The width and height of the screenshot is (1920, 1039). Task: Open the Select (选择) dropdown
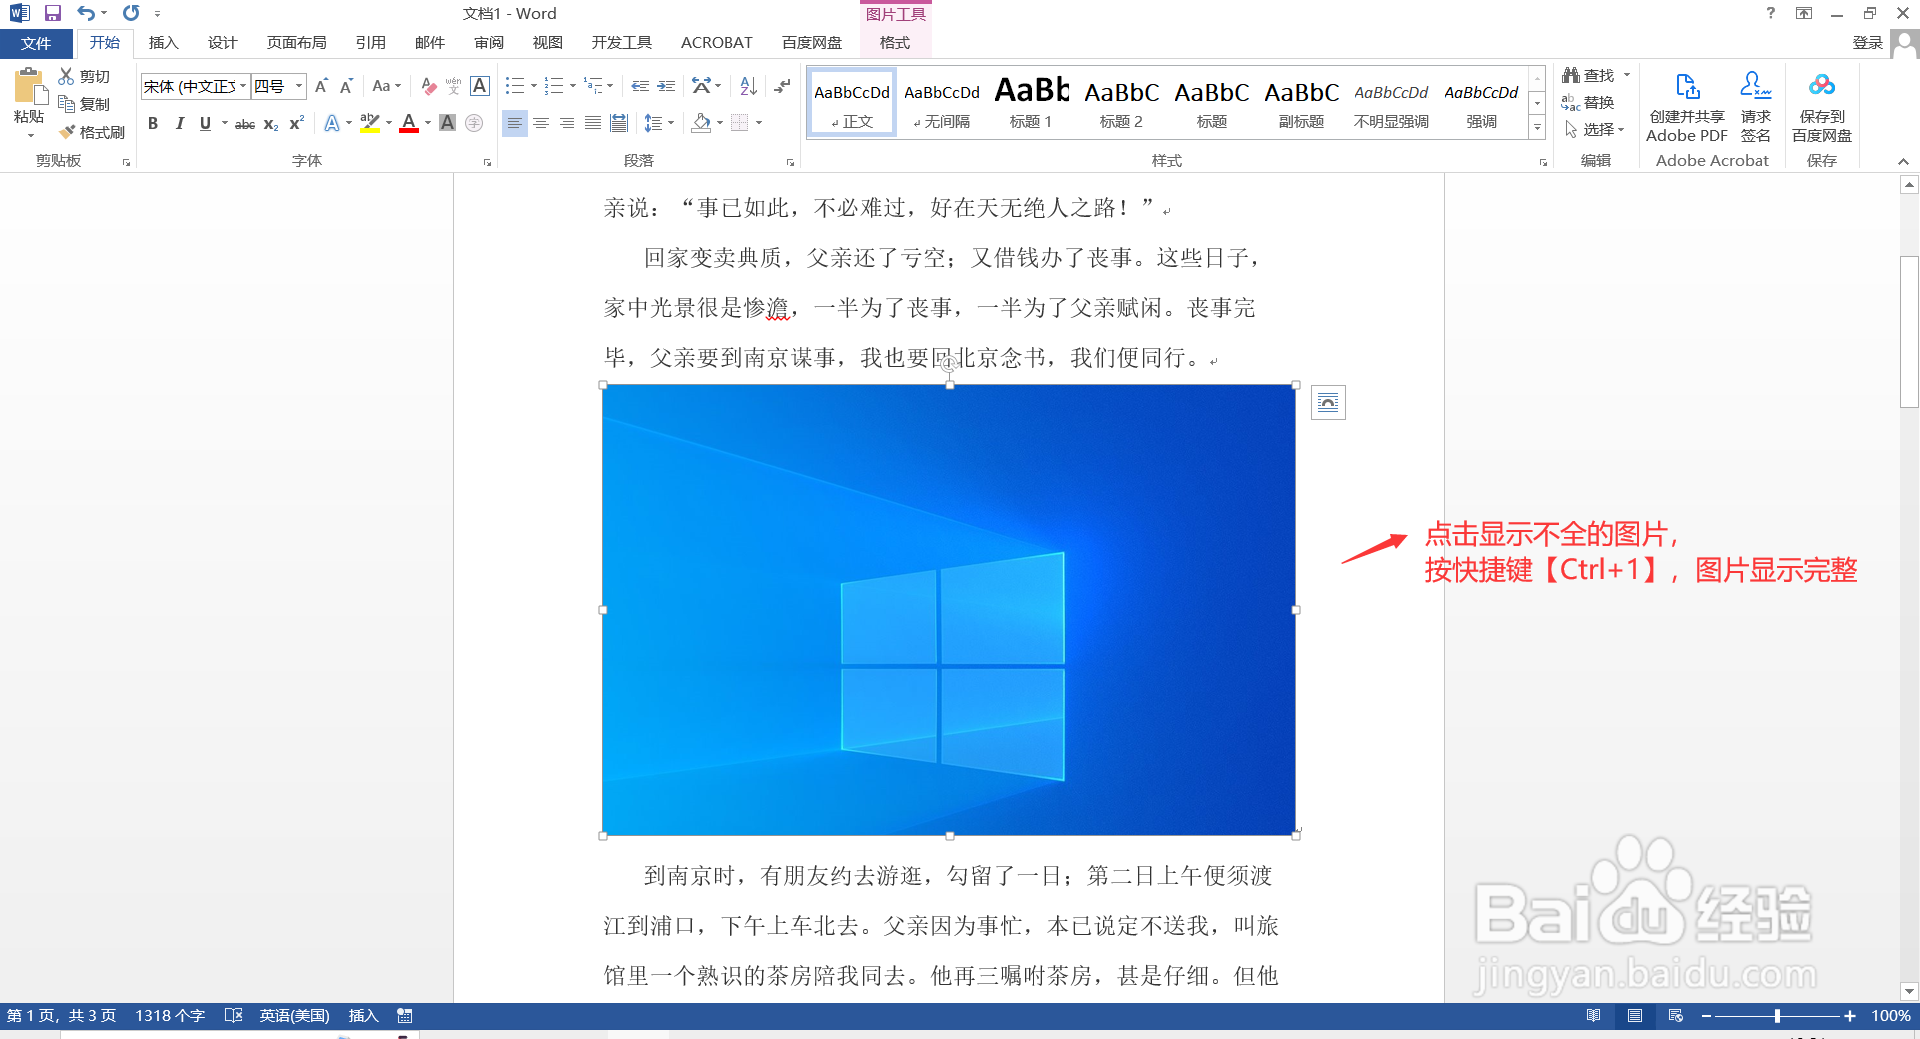coord(1595,130)
